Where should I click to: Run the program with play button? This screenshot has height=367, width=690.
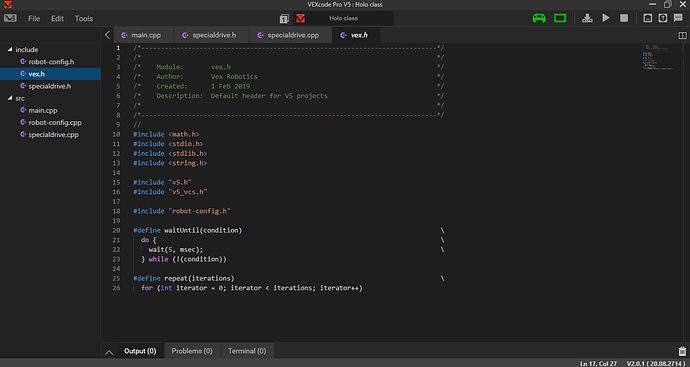[606, 18]
